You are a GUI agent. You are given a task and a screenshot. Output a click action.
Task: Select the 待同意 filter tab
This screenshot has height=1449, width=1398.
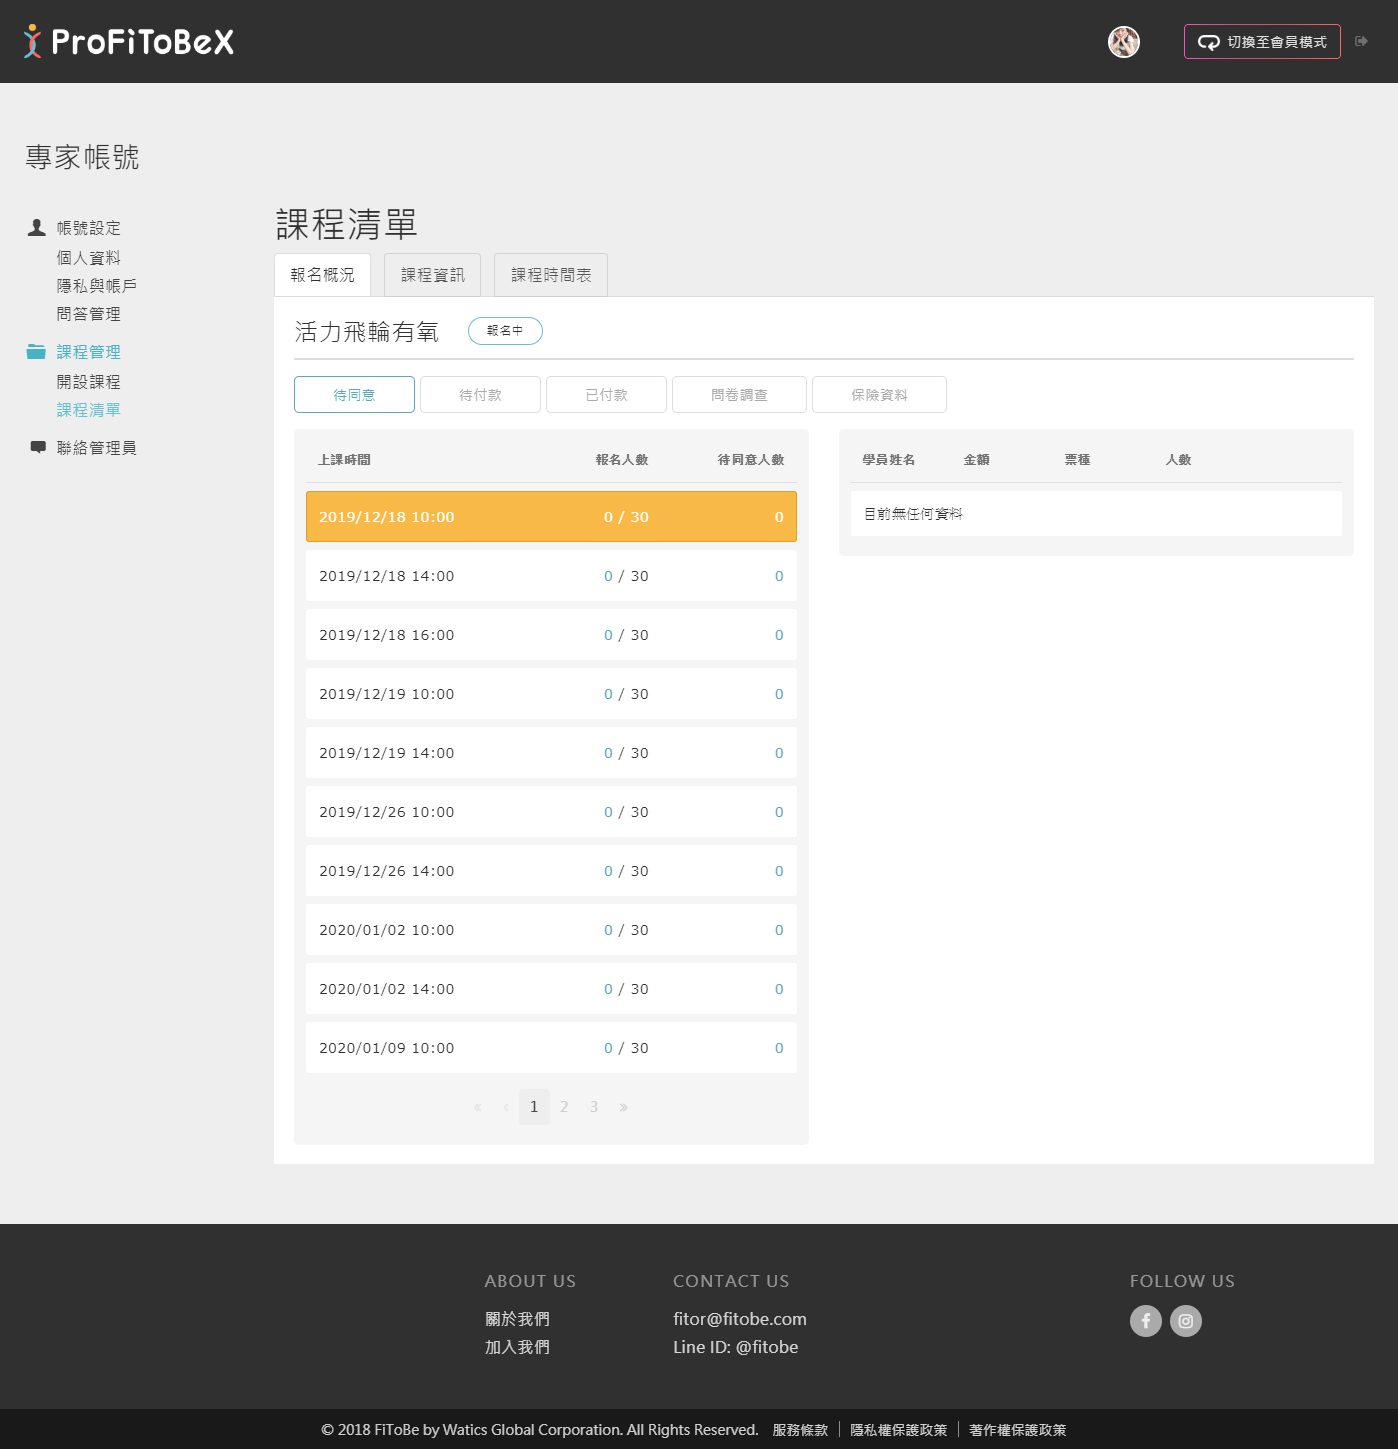[354, 395]
